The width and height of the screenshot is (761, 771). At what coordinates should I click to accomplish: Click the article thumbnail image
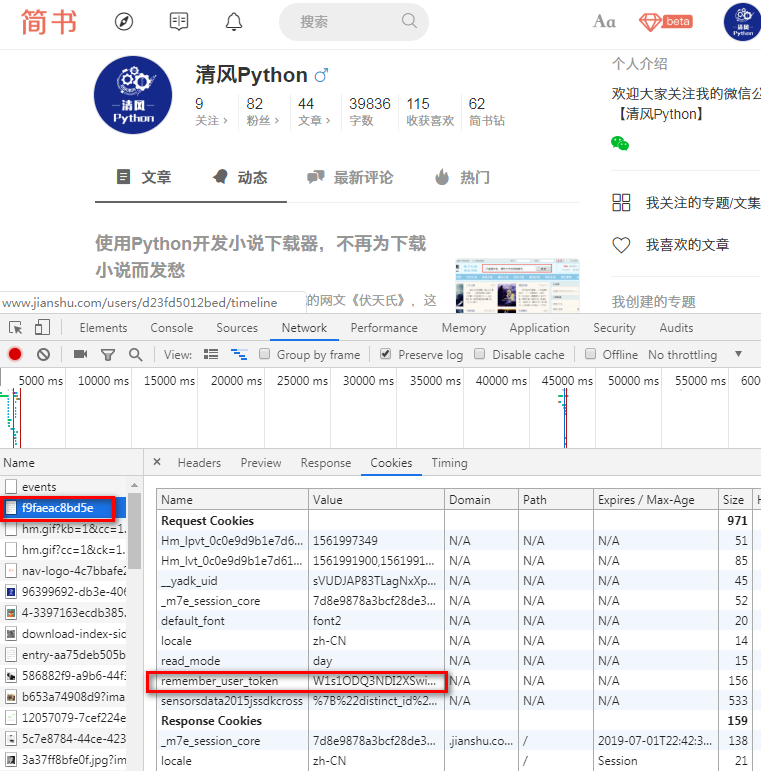click(517, 286)
